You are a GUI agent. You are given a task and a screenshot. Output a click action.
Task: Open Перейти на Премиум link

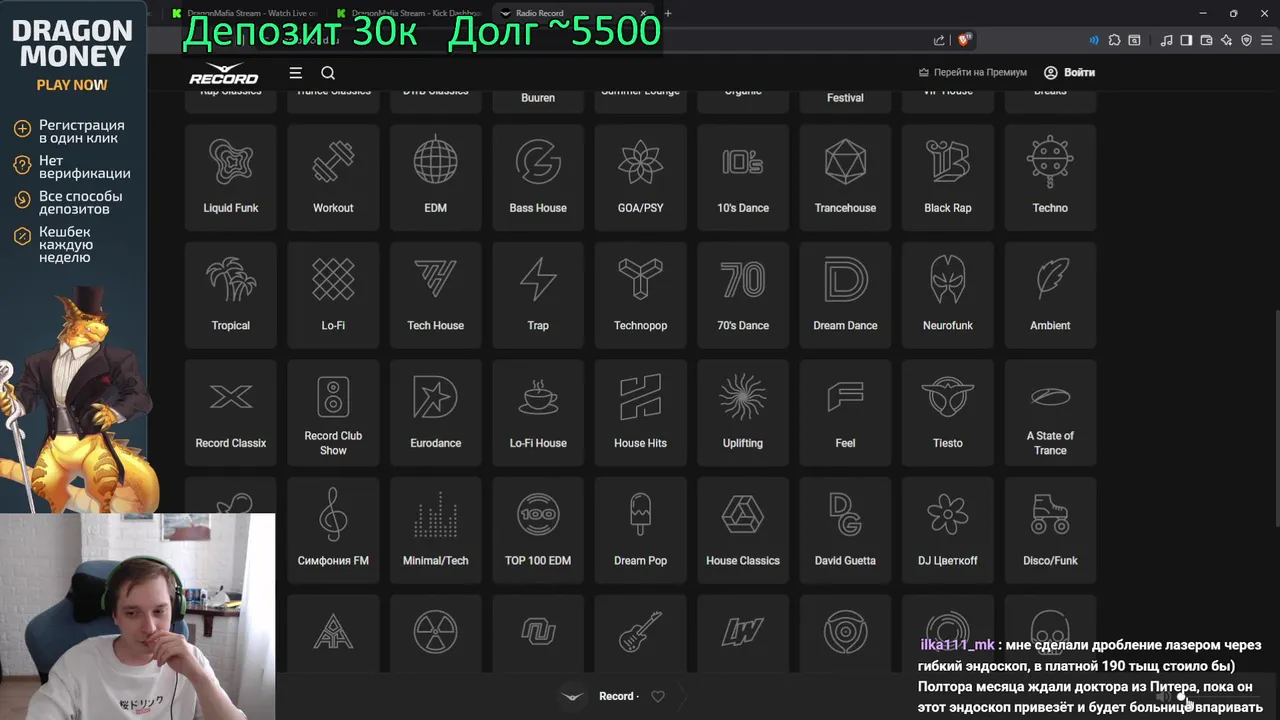tap(972, 73)
